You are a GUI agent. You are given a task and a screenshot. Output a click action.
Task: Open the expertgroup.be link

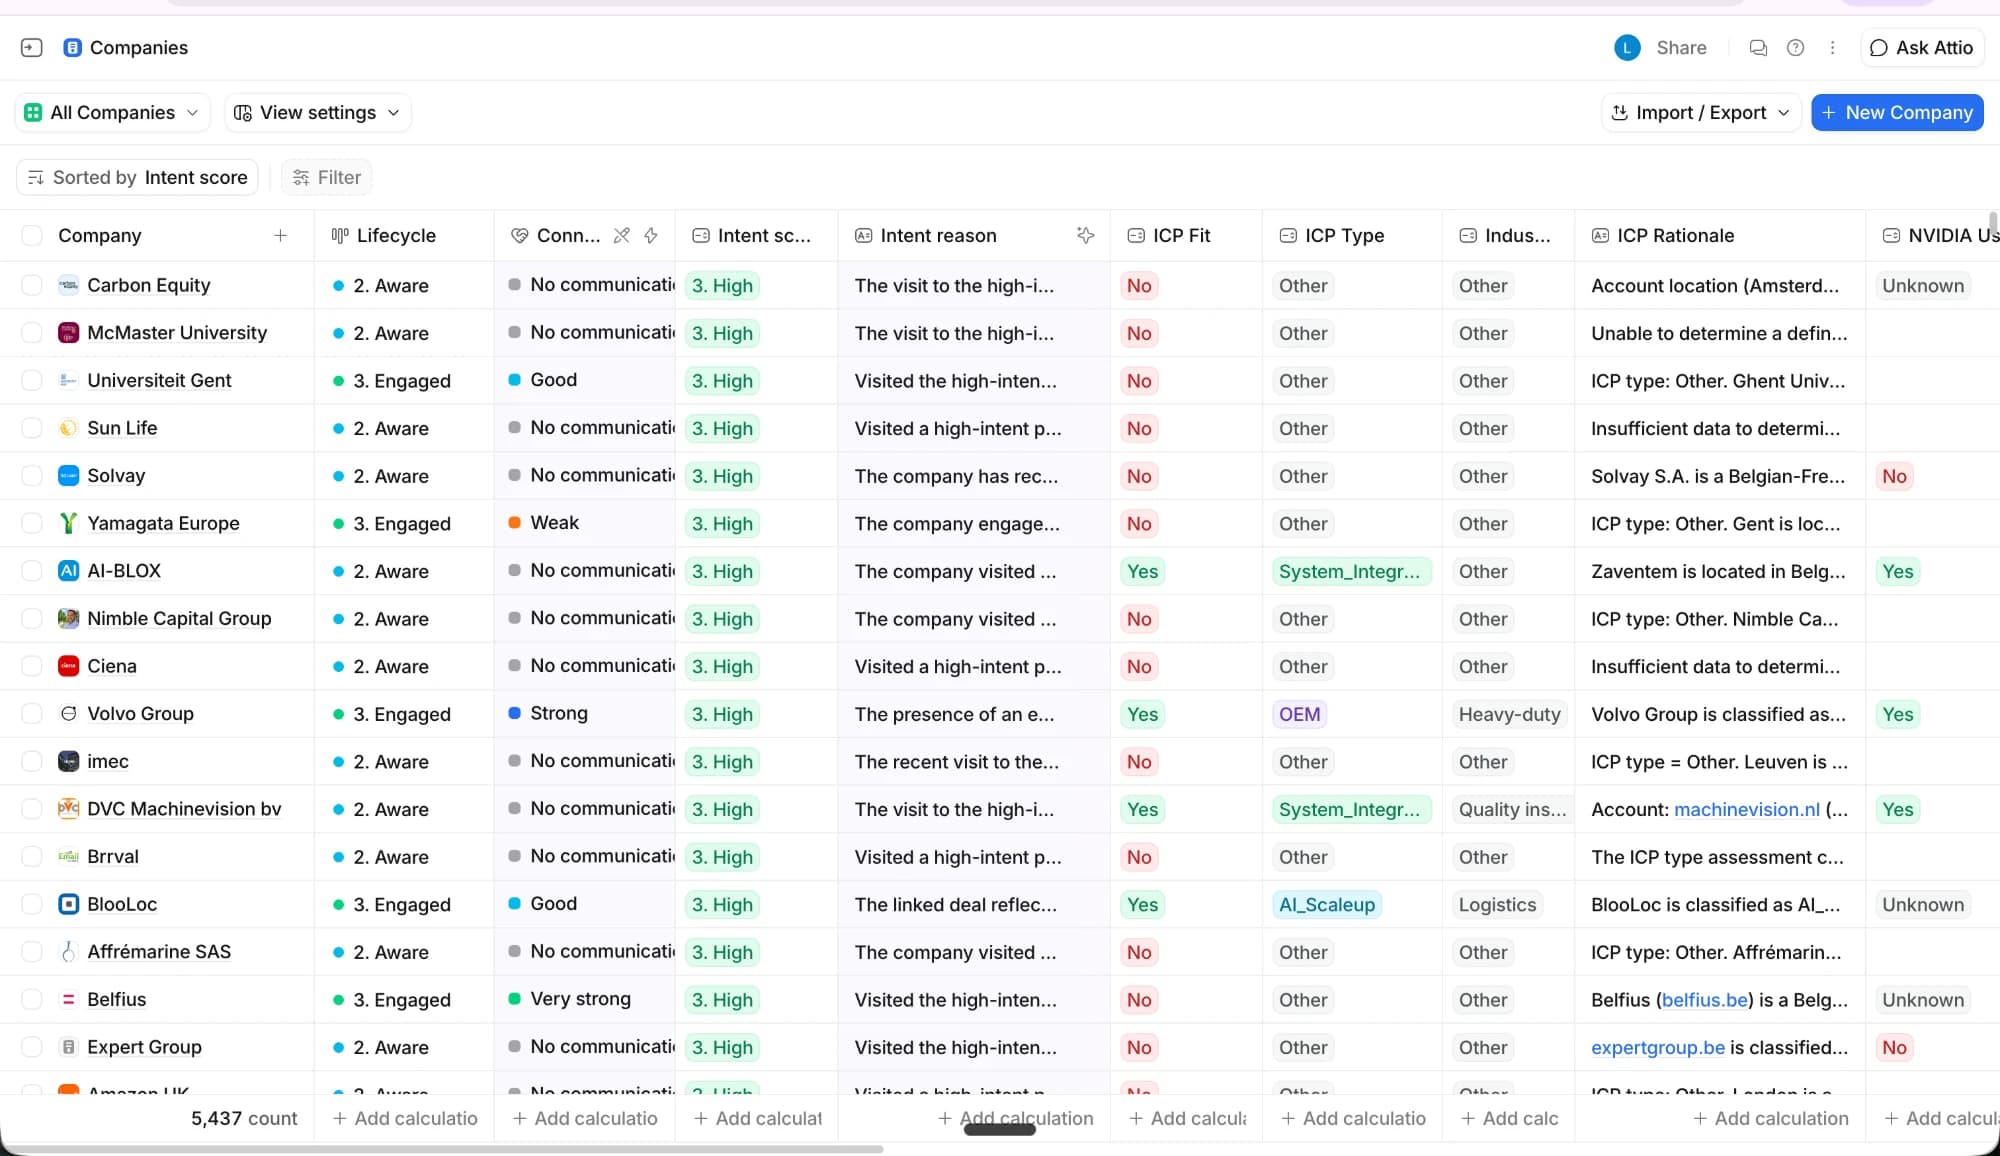point(1658,1047)
